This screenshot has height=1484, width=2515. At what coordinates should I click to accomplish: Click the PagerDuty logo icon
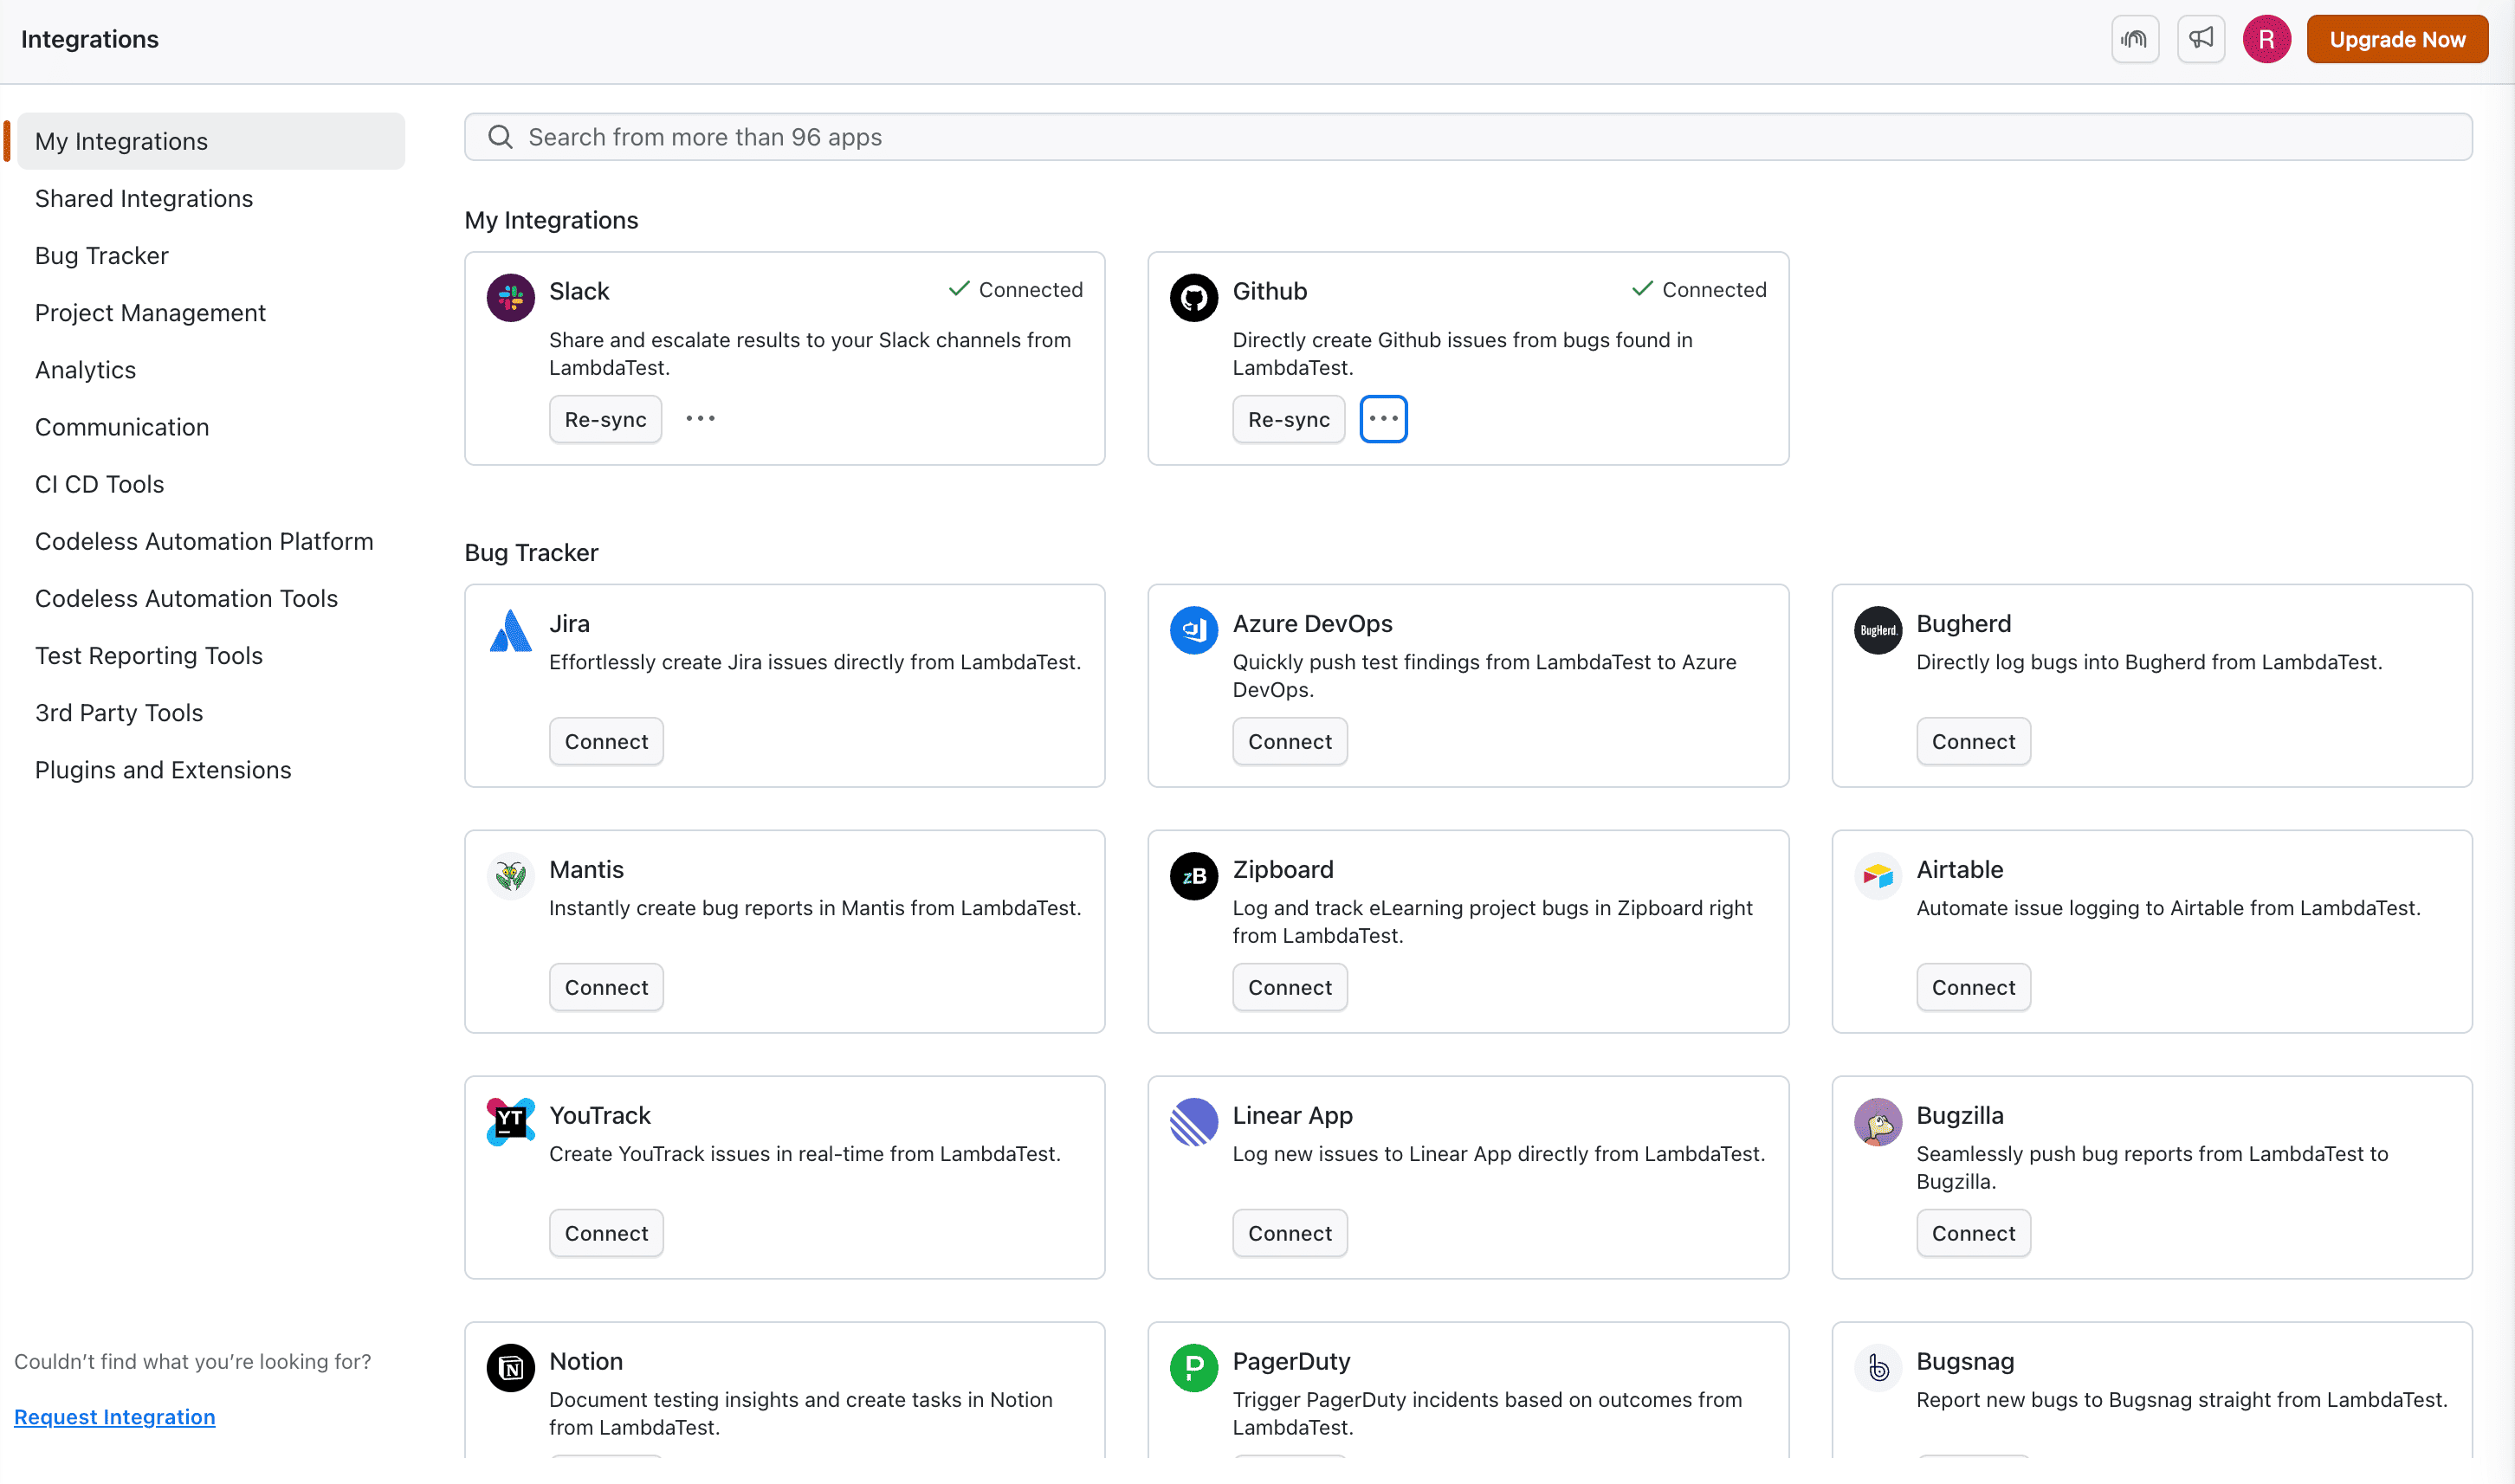[x=1193, y=1367]
